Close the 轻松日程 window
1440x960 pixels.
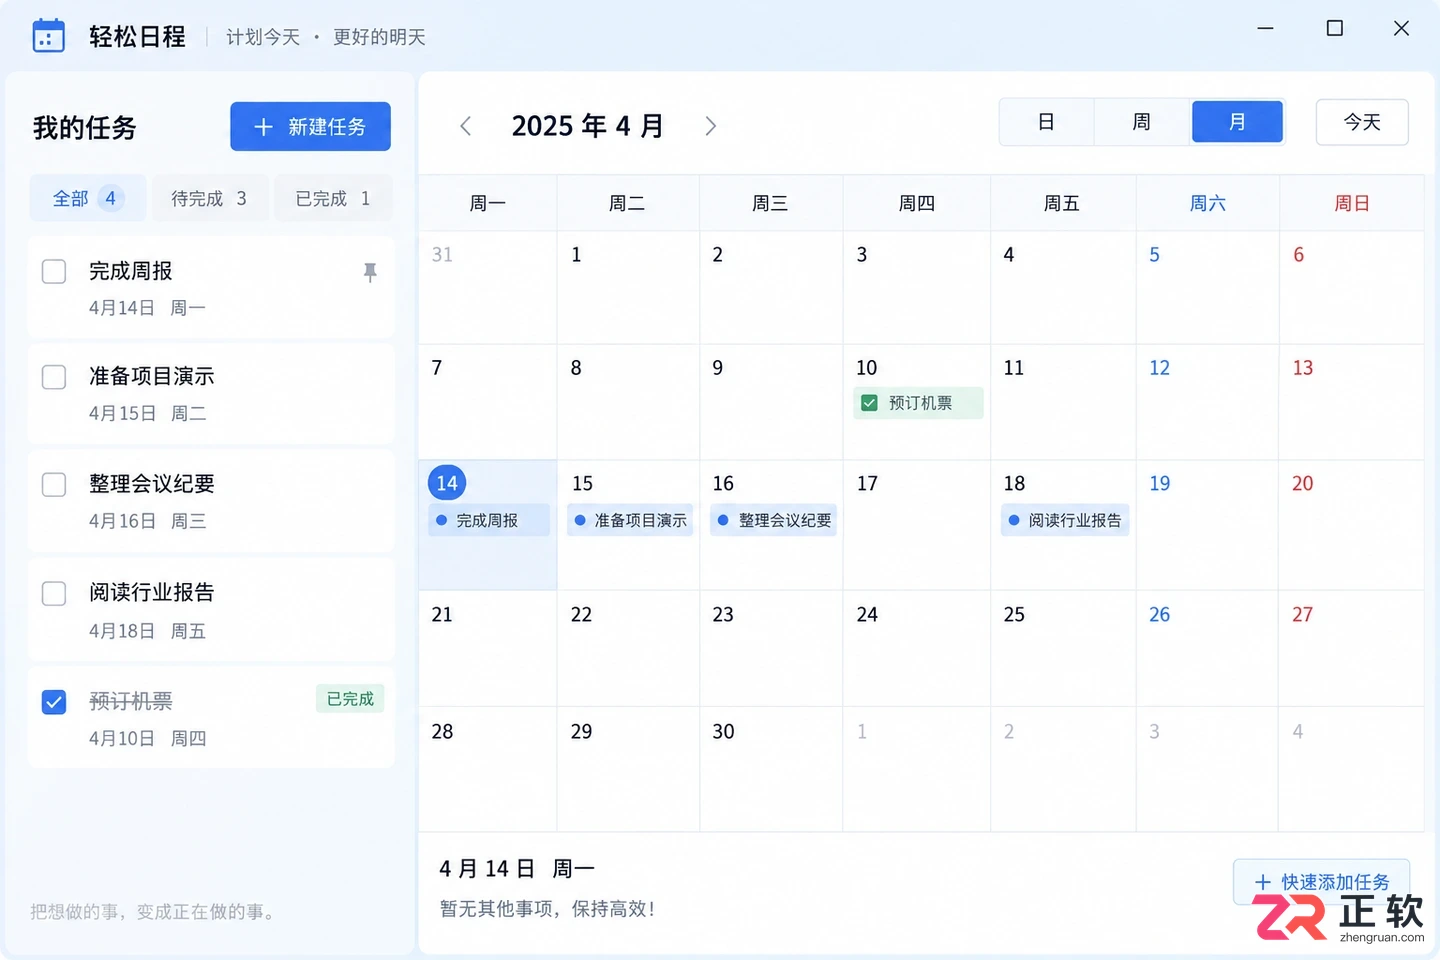(x=1402, y=28)
